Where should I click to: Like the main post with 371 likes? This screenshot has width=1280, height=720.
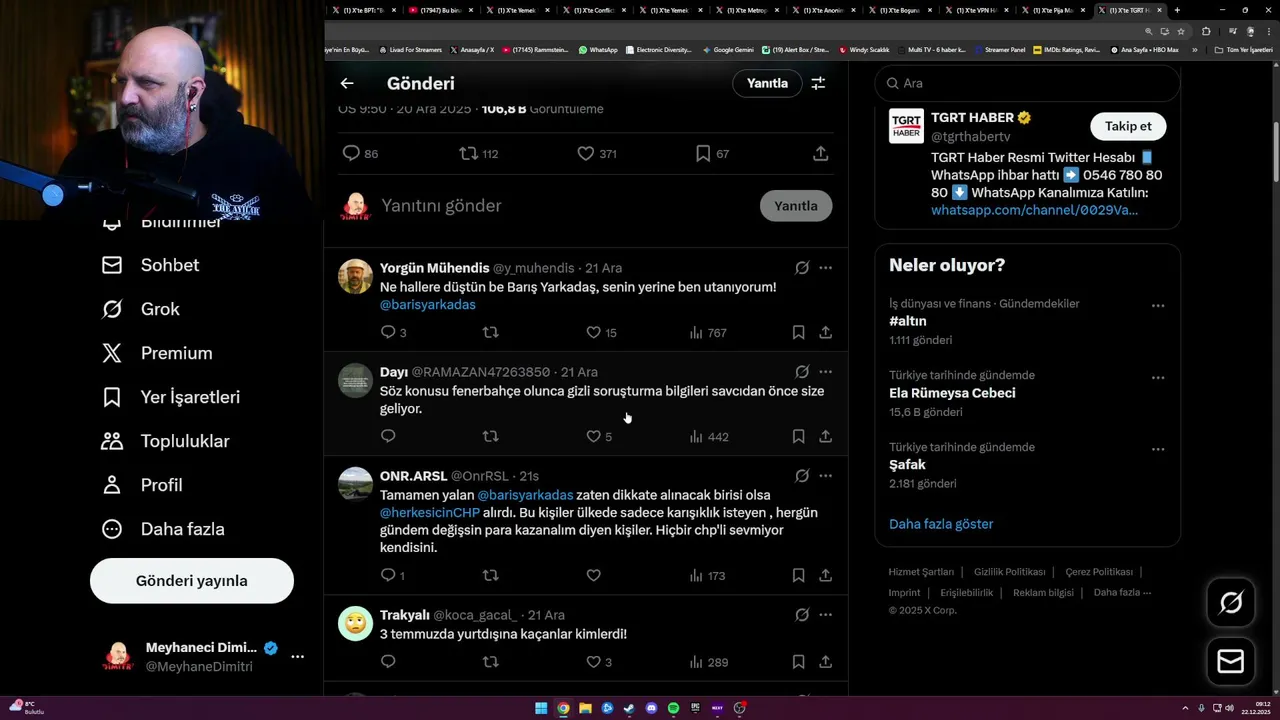586,153
